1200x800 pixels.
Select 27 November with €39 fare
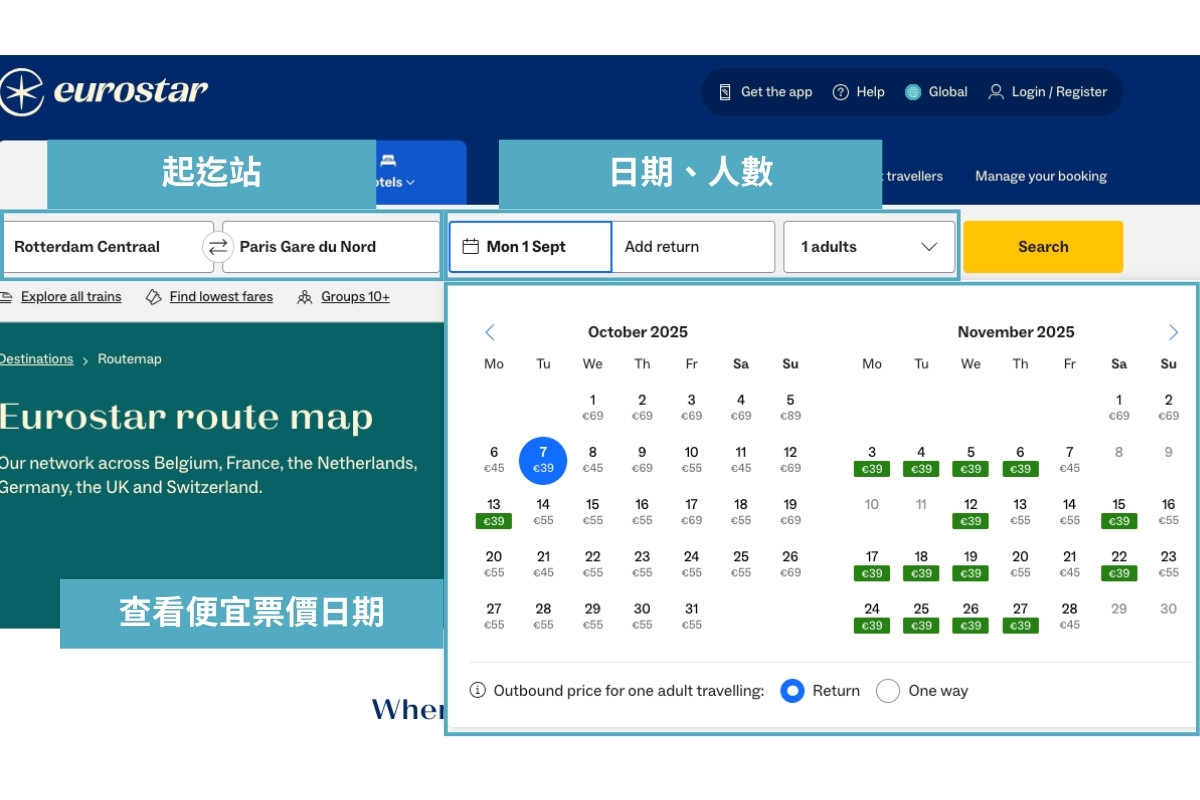click(x=1020, y=617)
